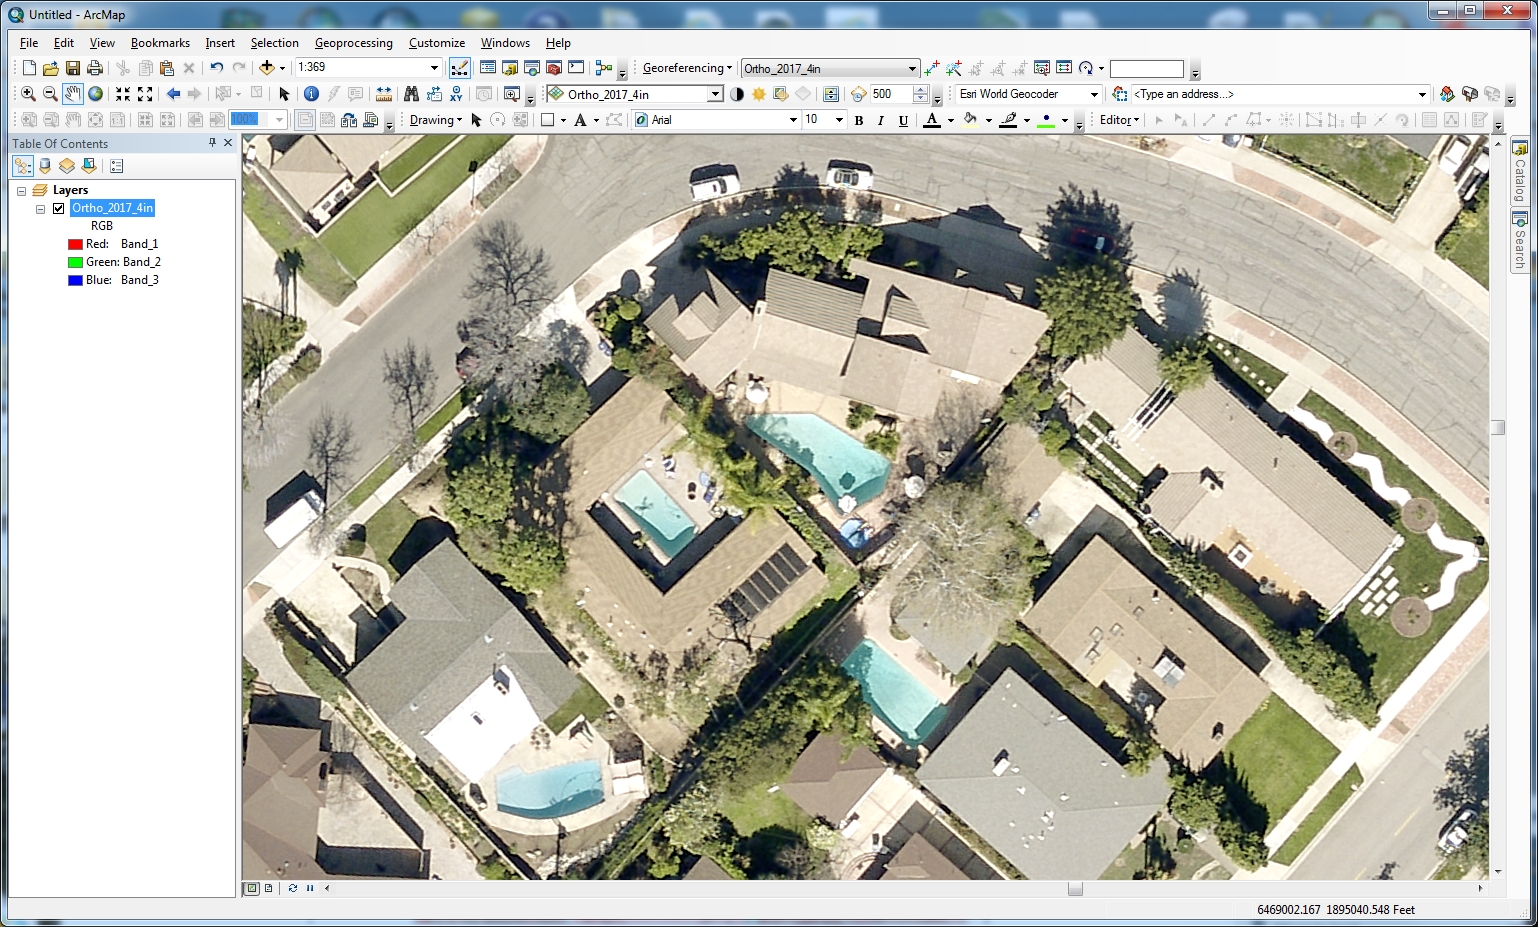Screen dimensions: 1538x927
Task: Collapse the Layers group tree node
Action: (21, 190)
